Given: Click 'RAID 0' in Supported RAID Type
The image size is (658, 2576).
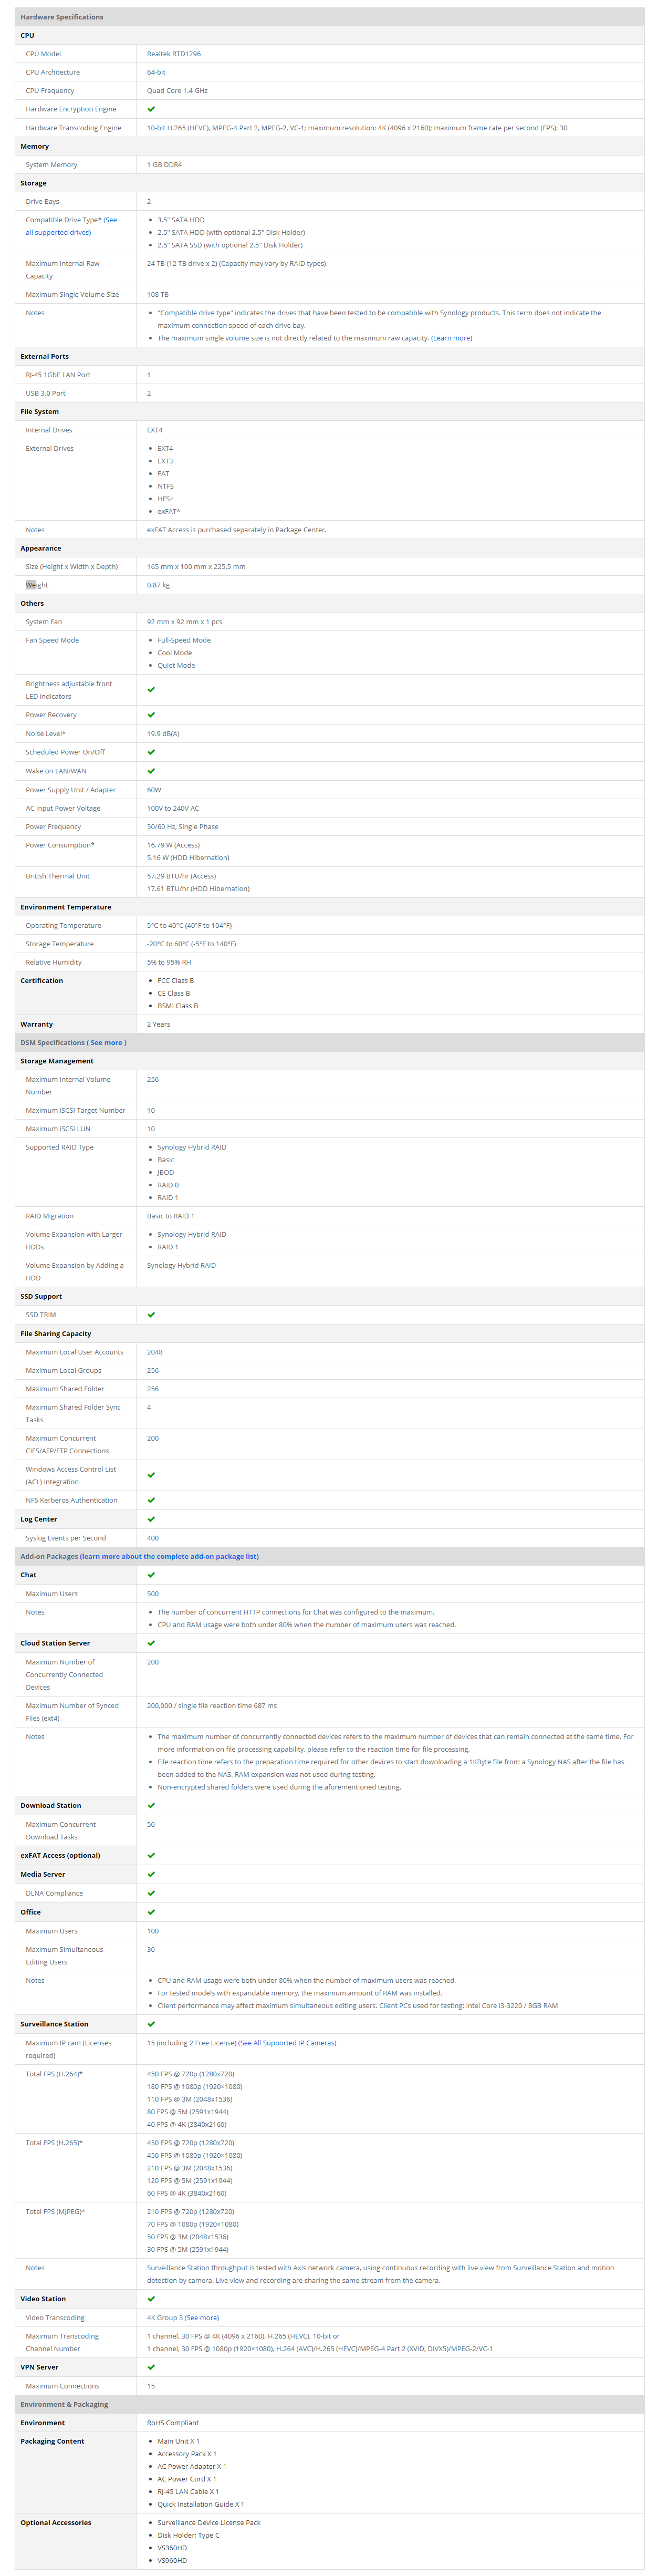Looking at the screenshot, I should click(x=168, y=1185).
